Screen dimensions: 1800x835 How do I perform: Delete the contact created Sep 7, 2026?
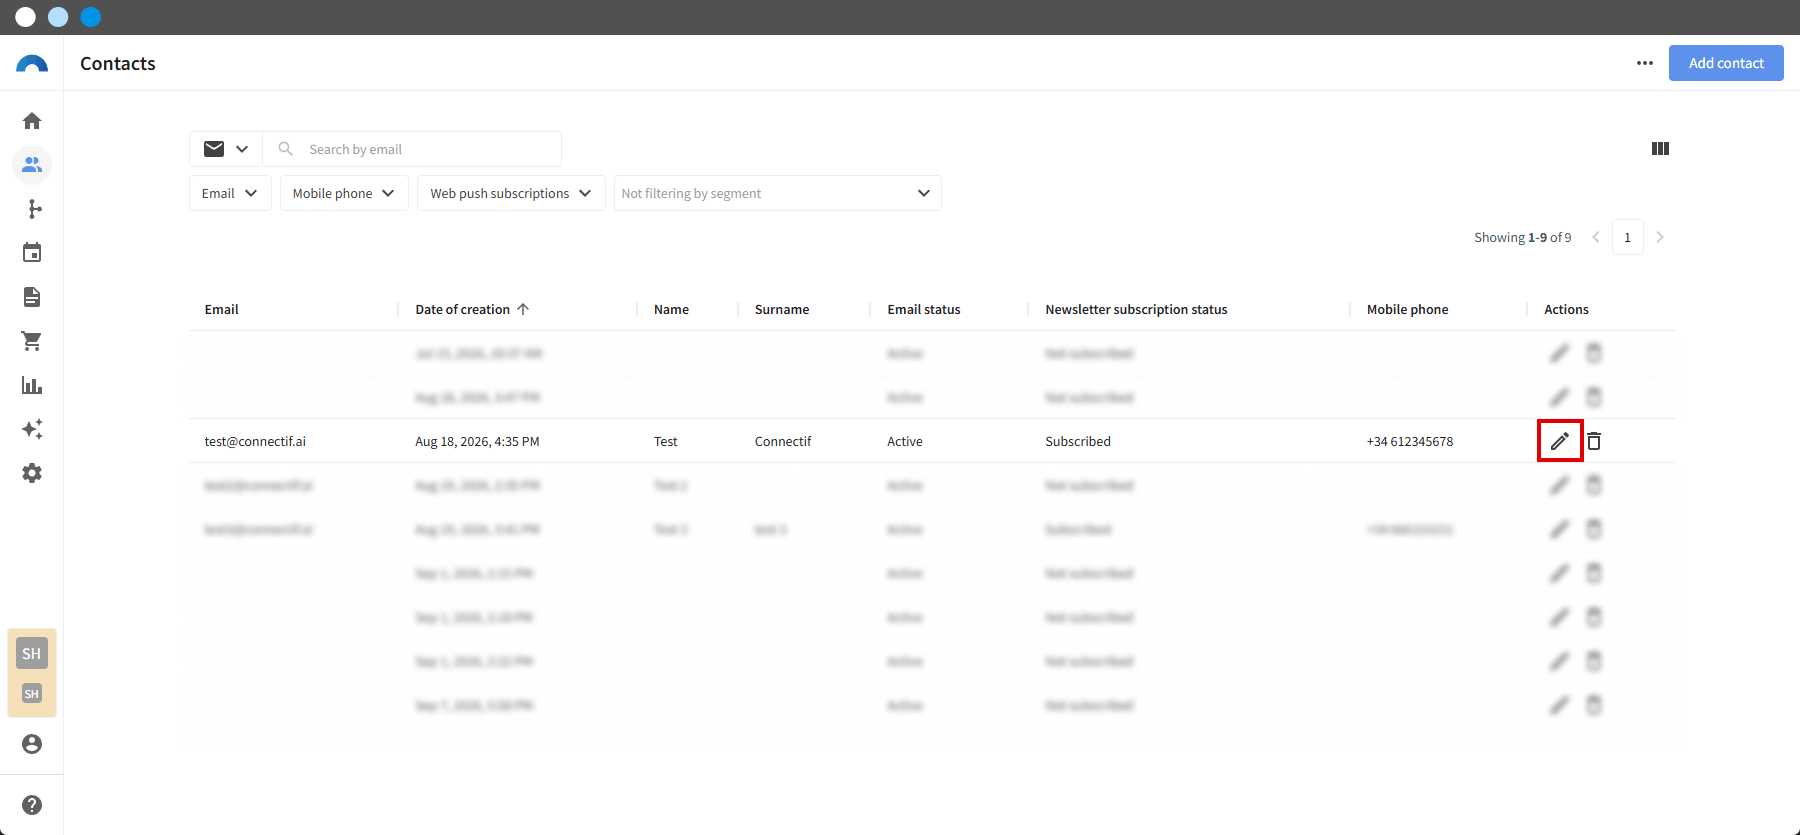click(x=1594, y=705)
